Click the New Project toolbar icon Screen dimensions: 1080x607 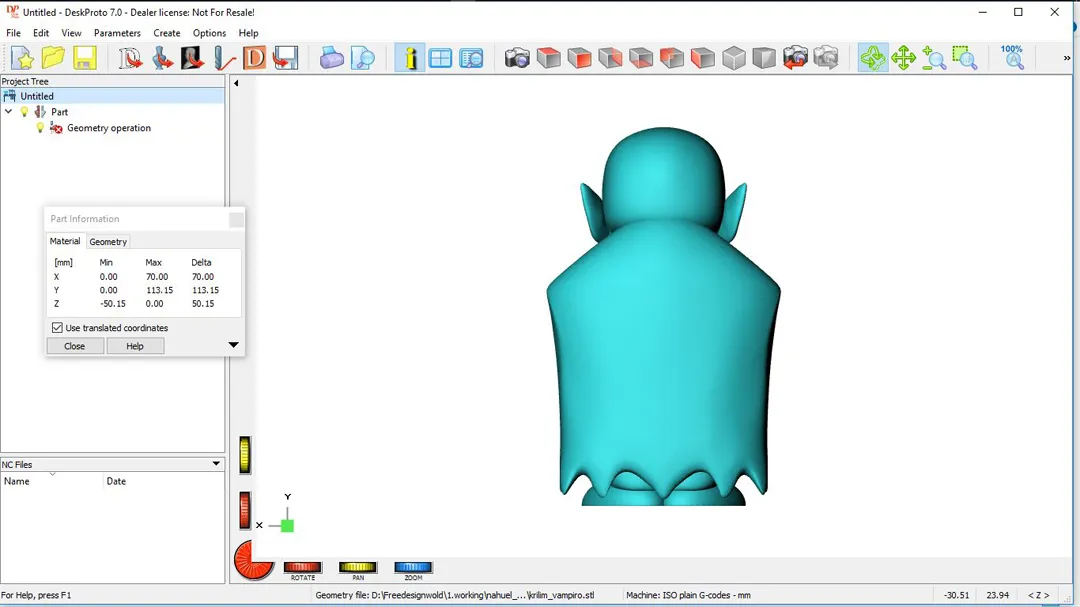pos(22,58)
